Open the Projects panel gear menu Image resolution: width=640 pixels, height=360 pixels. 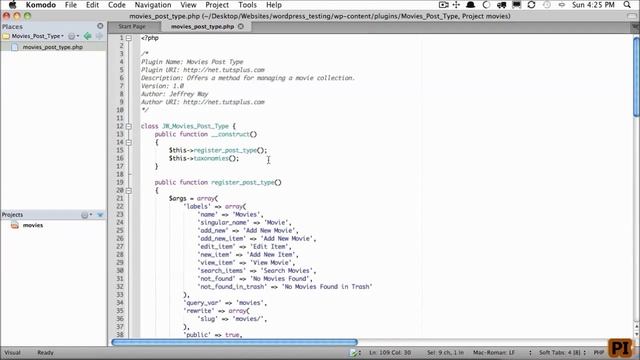pyautogui.click(x=86, y=215)
